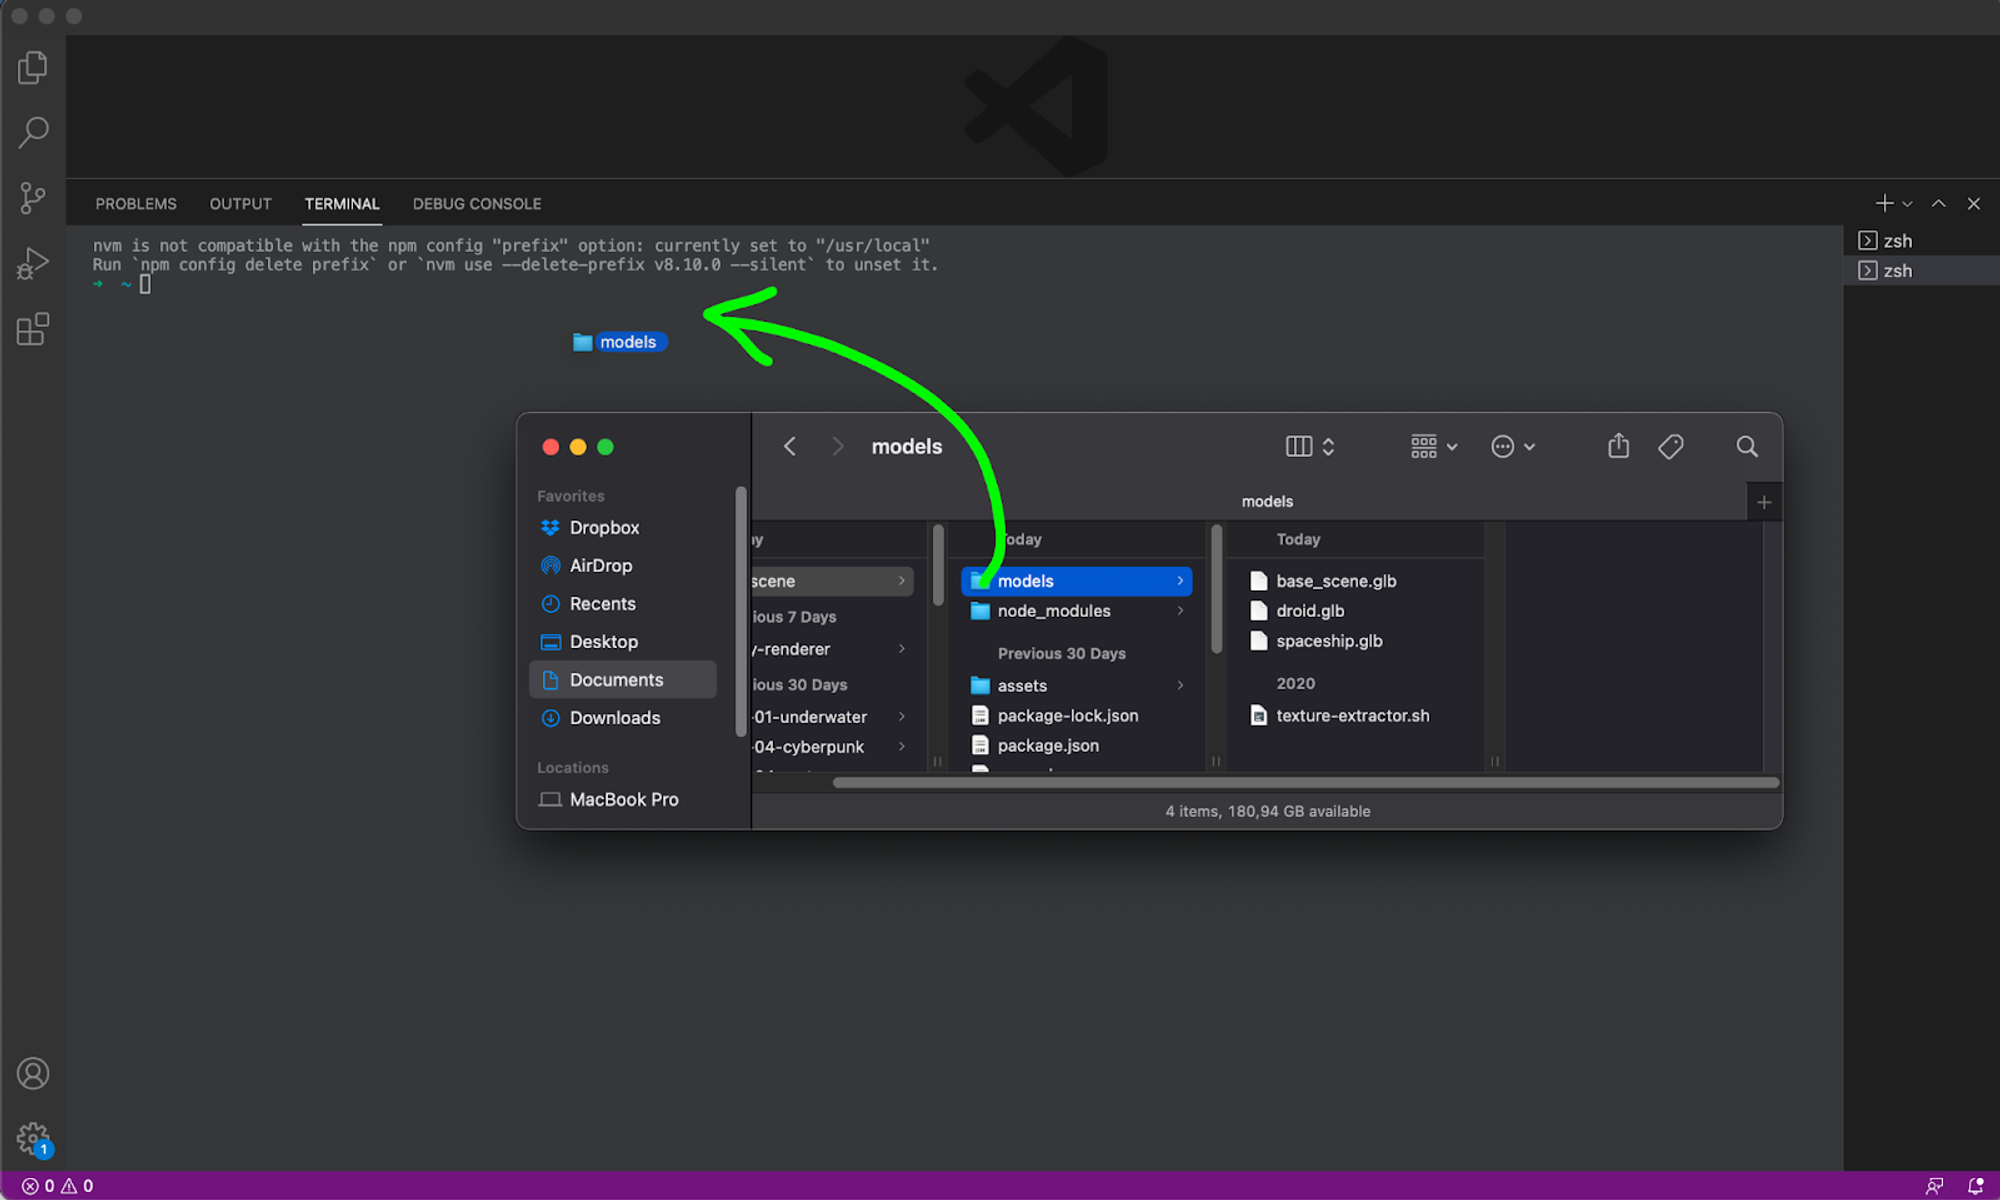The height and width of the screenshot is (1200, 2000).
Task: Open the Extensions view icon
Action: (x=33, y=329)
